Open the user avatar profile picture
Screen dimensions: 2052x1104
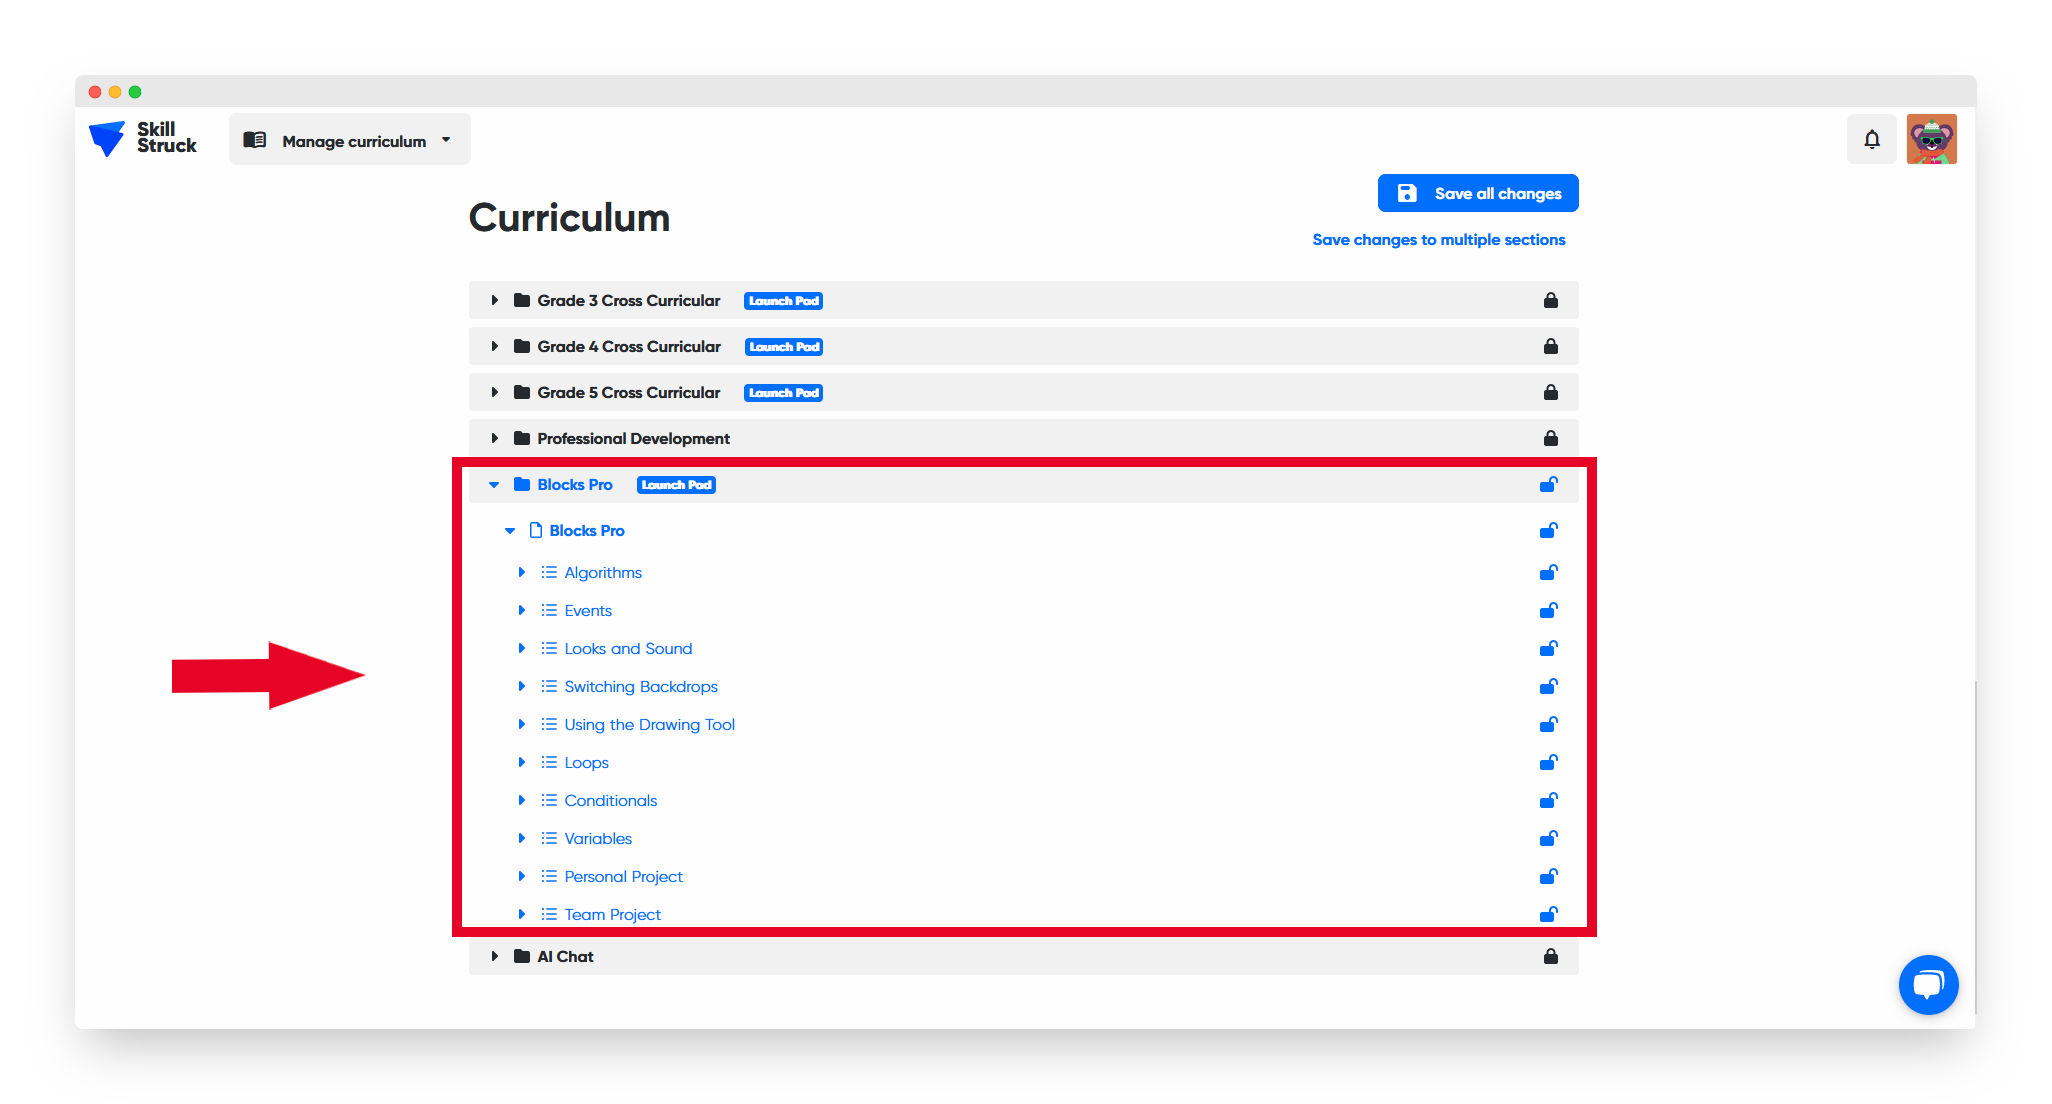(x=1931, y=139)
